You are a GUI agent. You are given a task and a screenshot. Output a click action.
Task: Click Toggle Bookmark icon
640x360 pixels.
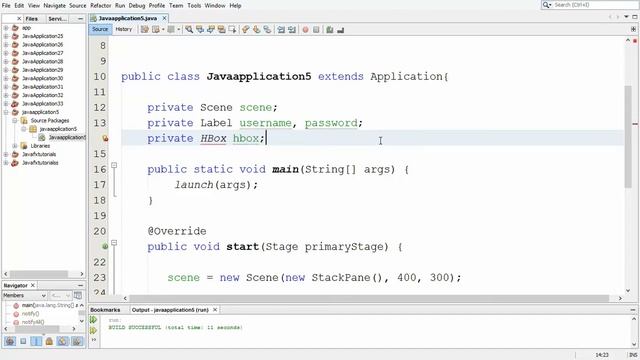click(267, 29)
